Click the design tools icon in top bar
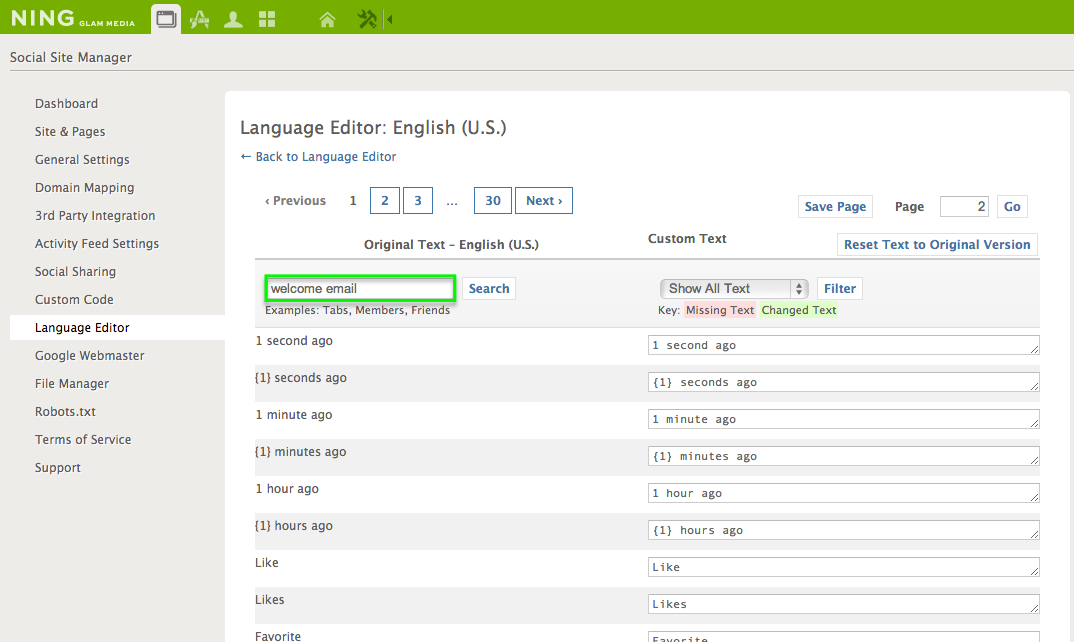The width and height of the screenshot is (1074, 642). point(199,18)
